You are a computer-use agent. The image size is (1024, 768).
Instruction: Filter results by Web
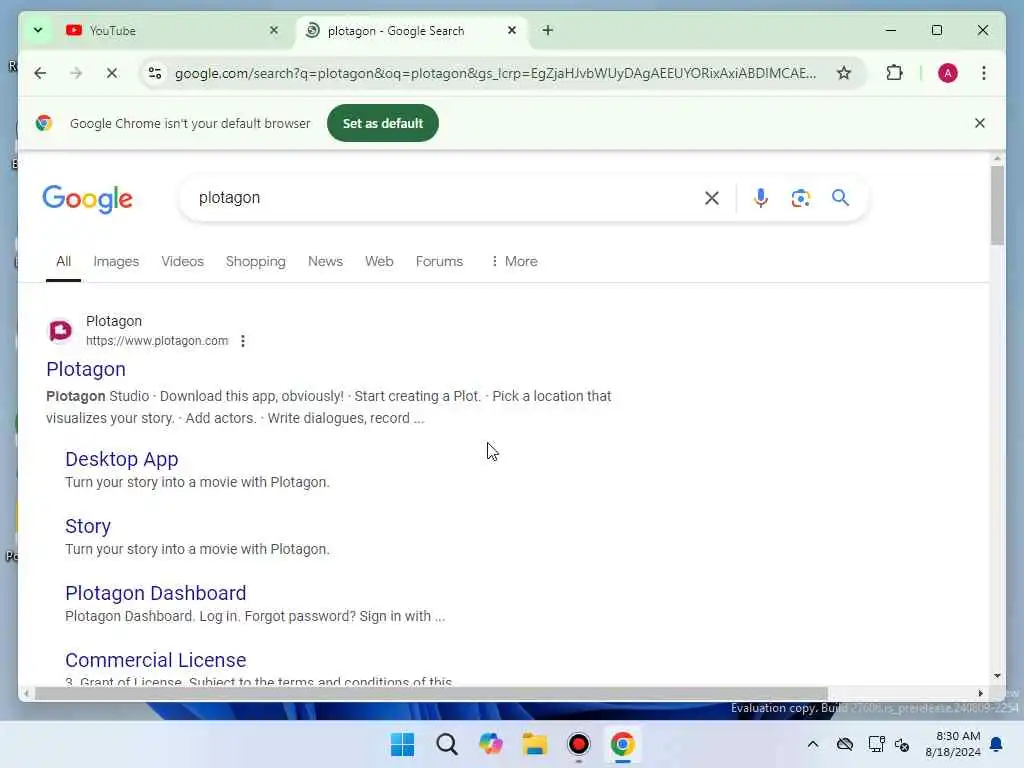tap(379, 261)
